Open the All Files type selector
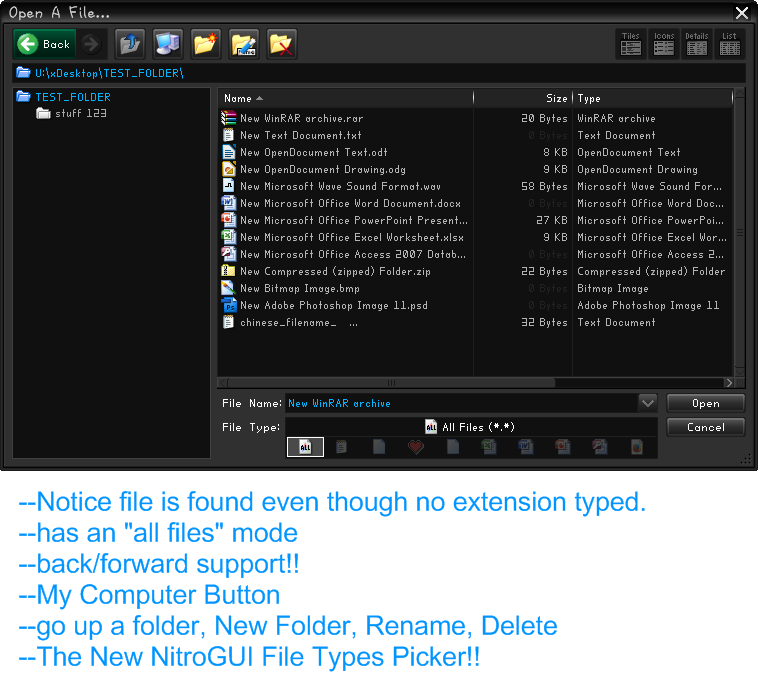 point(471,427)
